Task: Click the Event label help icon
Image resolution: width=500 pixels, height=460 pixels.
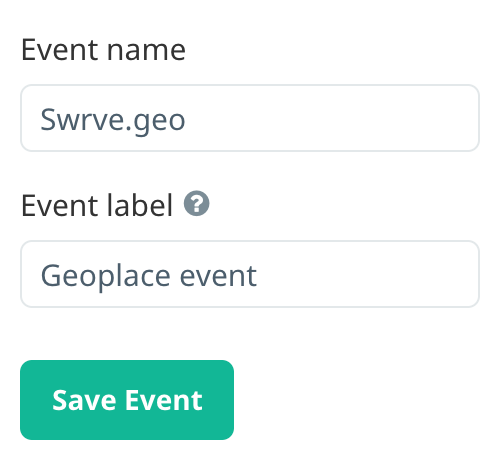Action: (x=197, y=203)
